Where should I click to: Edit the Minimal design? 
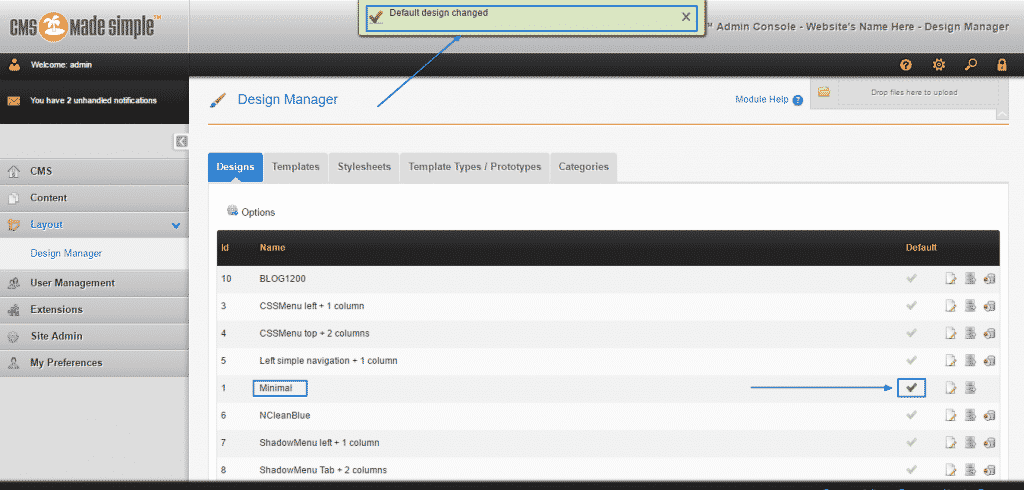click(x=951, y=388)
